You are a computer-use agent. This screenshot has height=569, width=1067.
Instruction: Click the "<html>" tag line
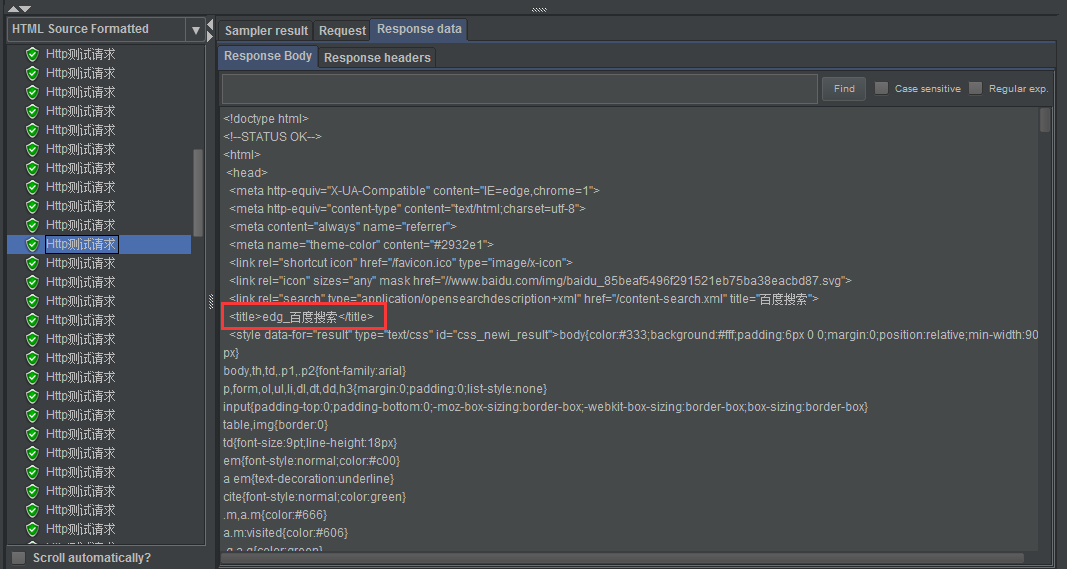[242, 155]
